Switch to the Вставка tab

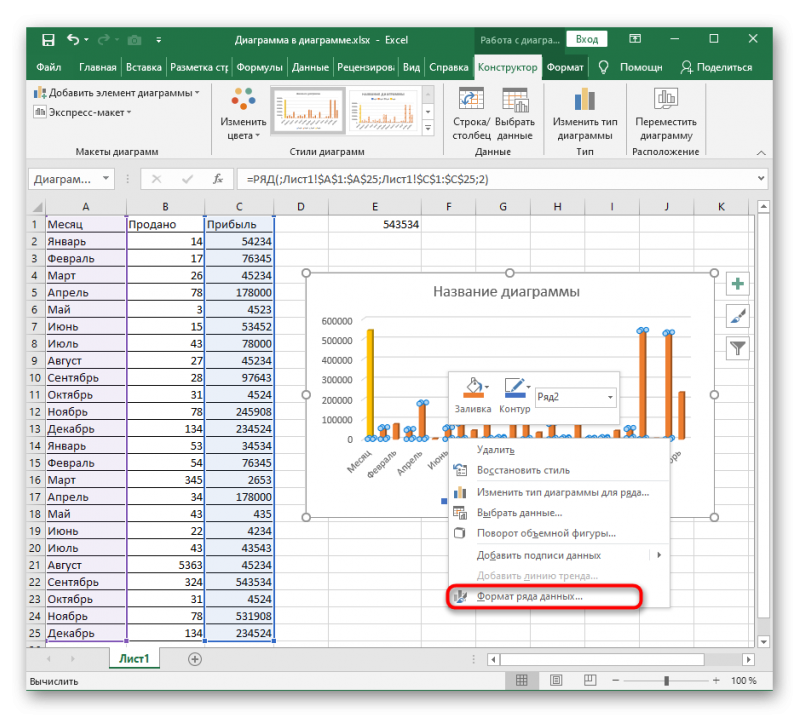pos(144,67)
